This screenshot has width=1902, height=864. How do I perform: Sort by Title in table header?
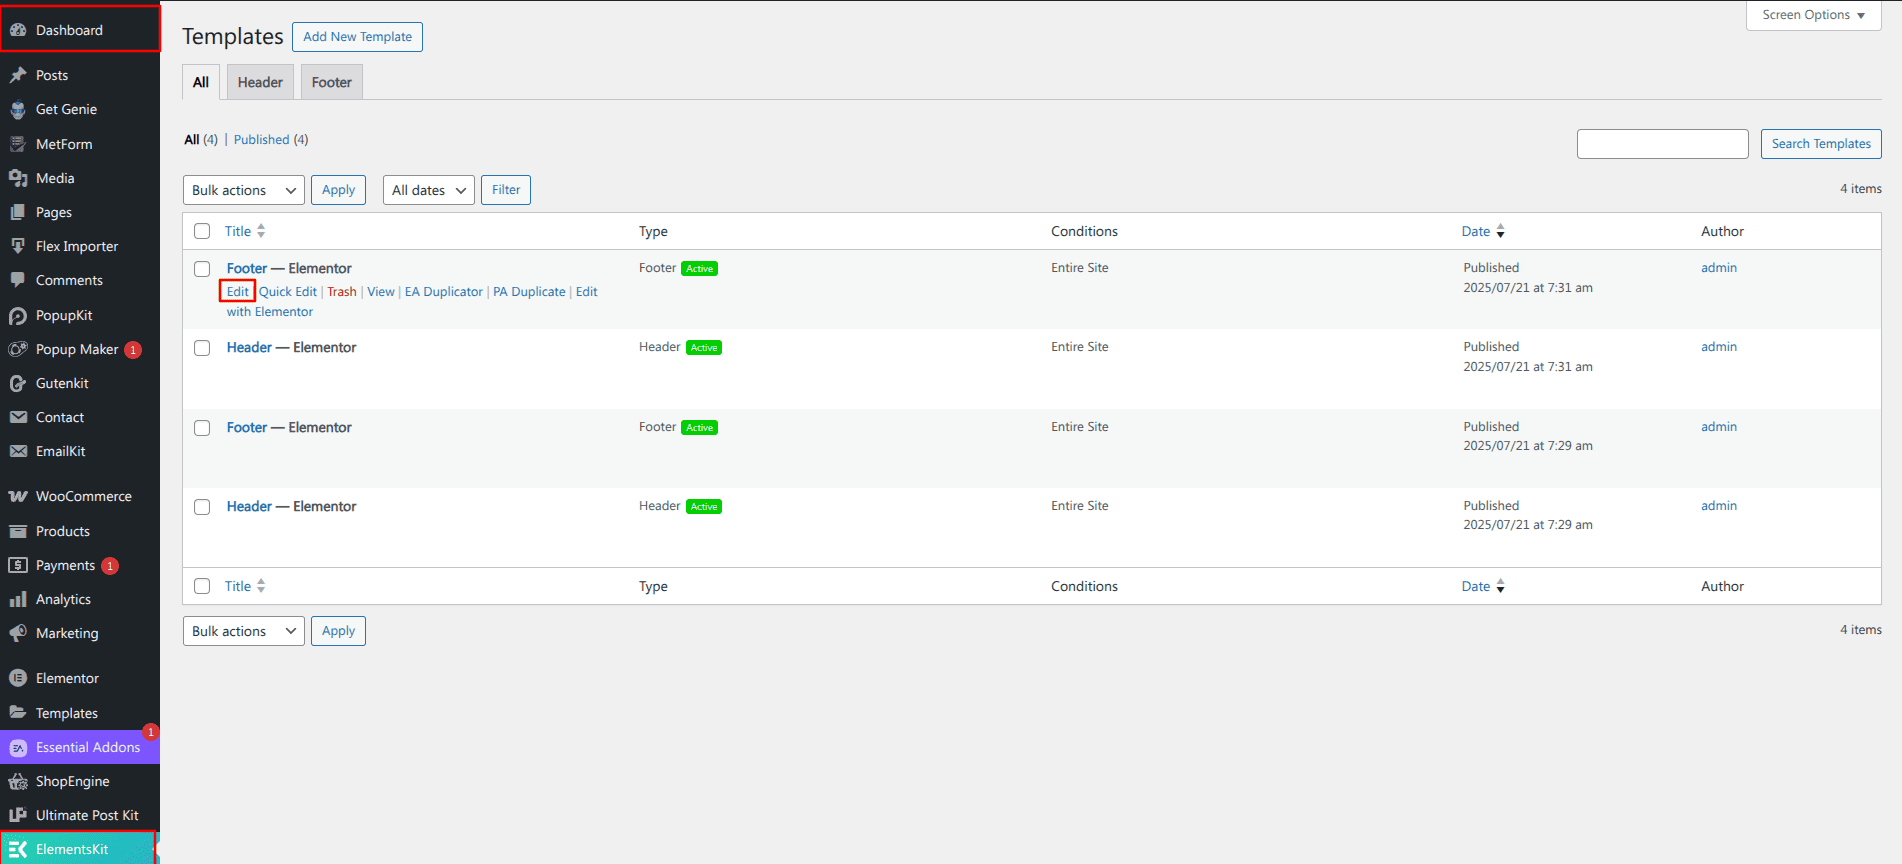pos(245,231)
